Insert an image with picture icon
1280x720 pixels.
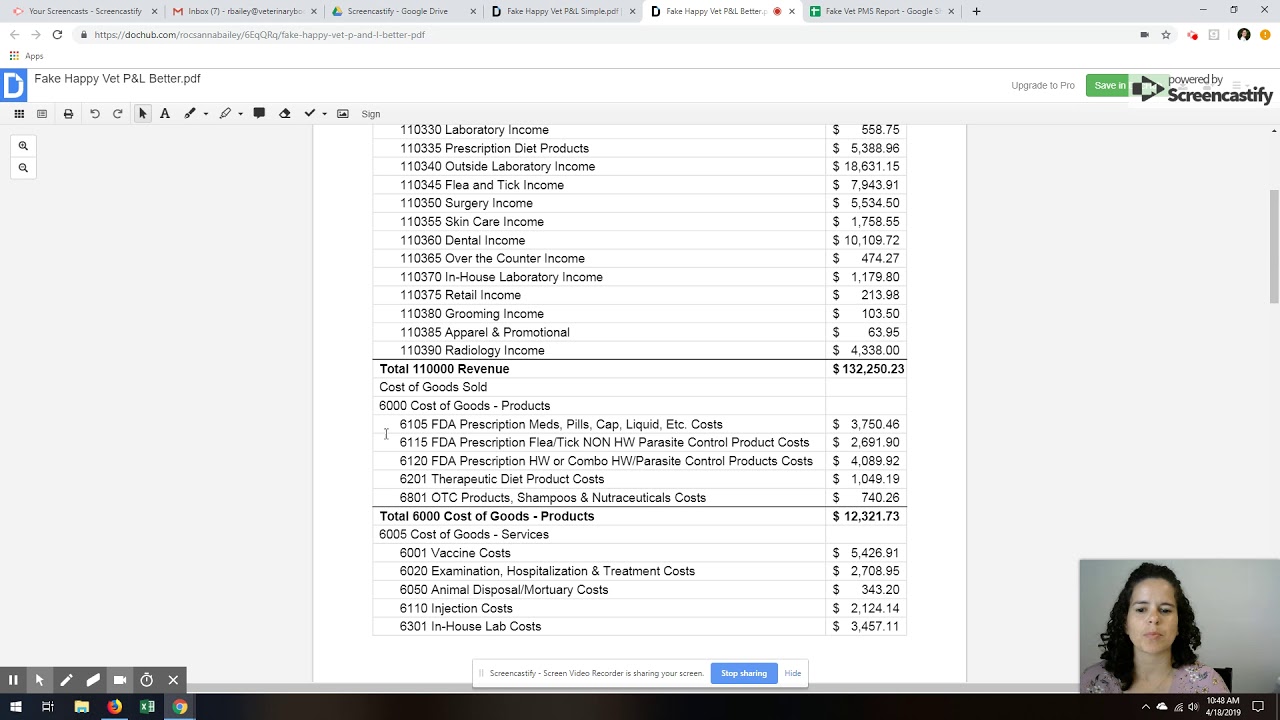[x=343, y=114]
